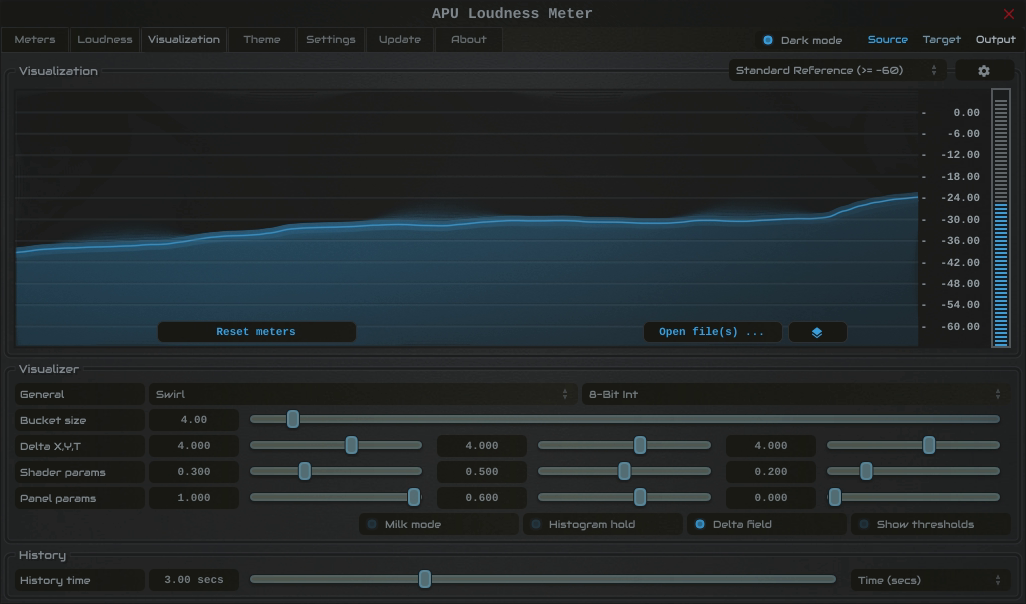Select the Output view
The height and width of the screenshot is (604, 1026).
pos(995,39)
